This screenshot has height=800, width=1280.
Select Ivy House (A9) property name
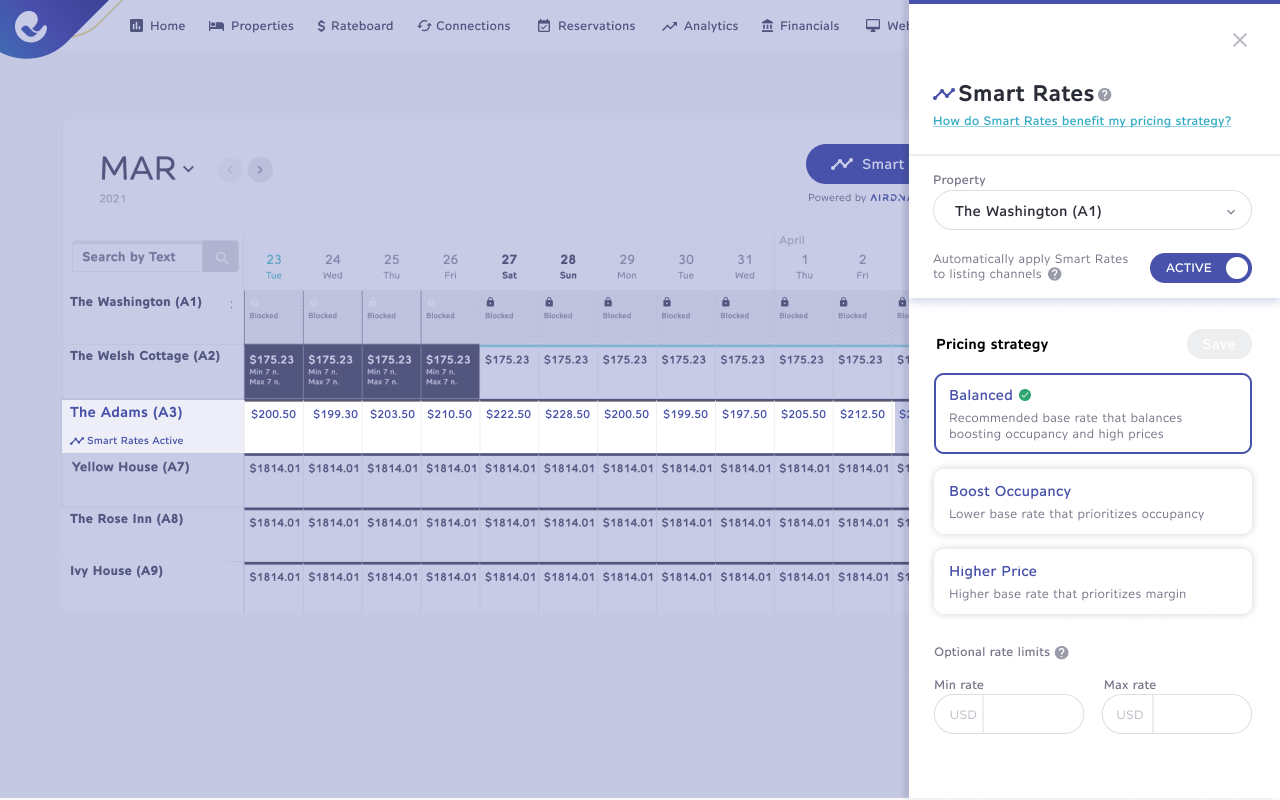(116, 571)
